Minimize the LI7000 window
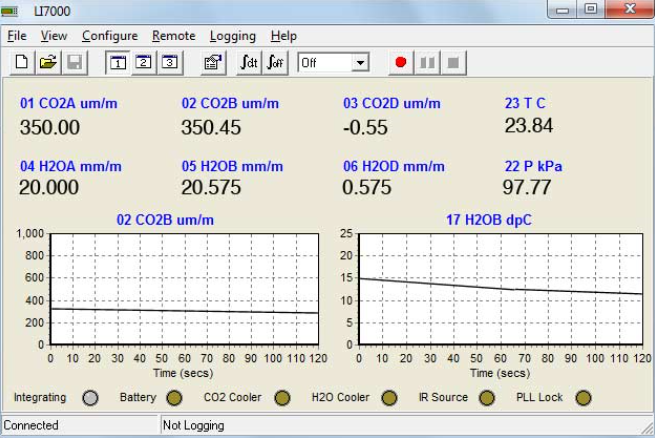 [562, 9]
